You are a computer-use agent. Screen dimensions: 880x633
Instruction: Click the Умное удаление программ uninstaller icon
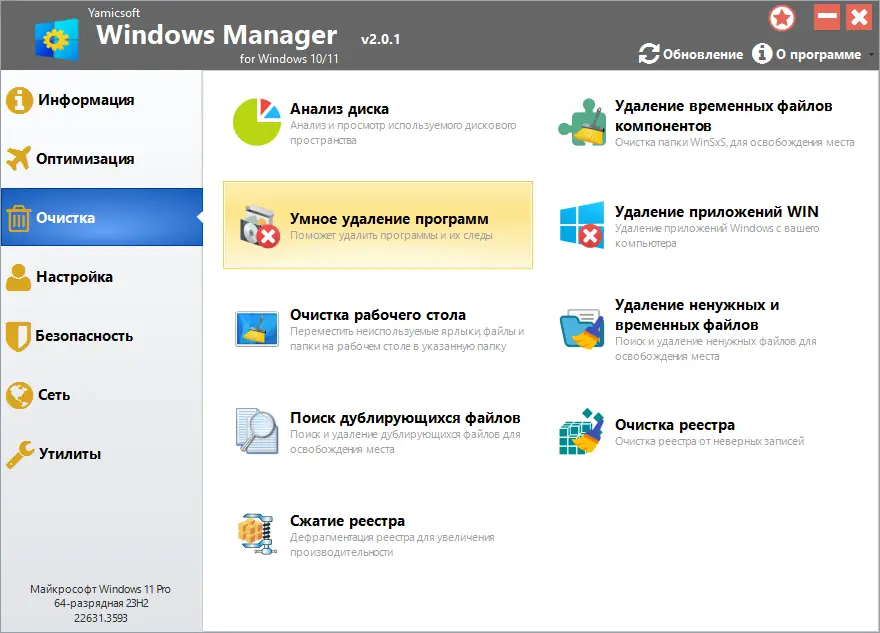click(258, 225)
